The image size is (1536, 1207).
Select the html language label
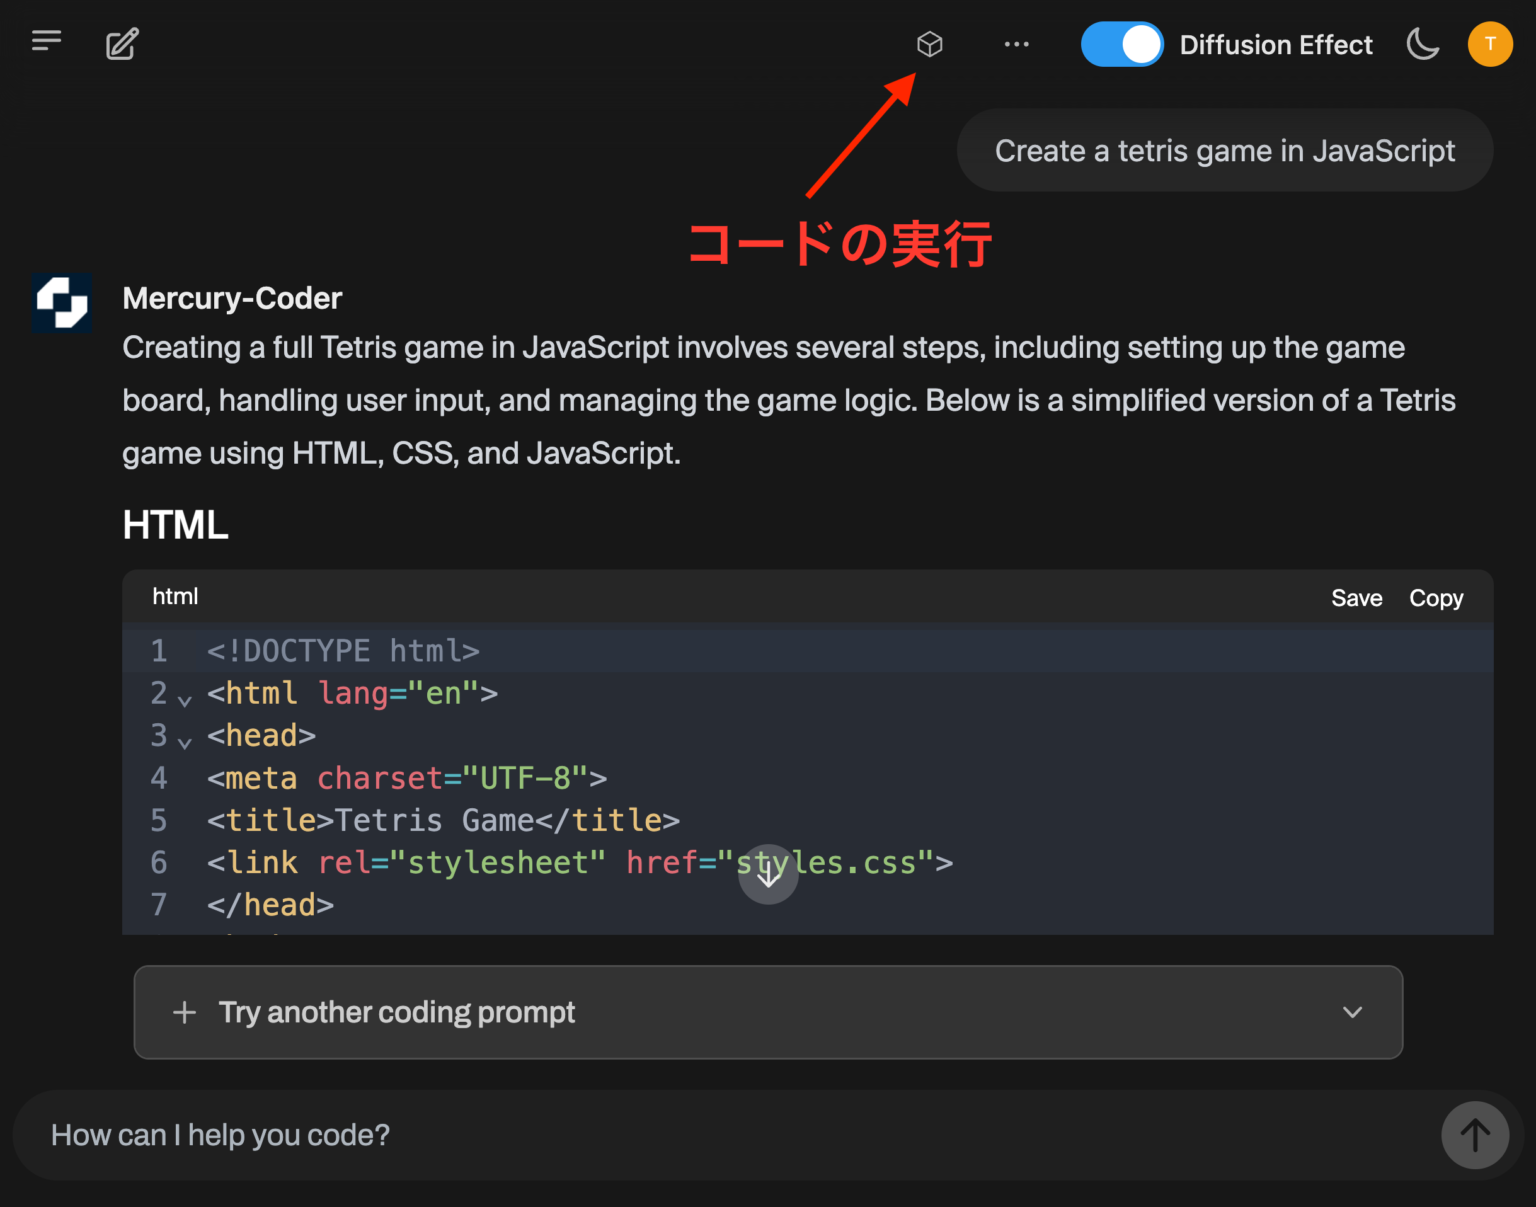point(175,596)
